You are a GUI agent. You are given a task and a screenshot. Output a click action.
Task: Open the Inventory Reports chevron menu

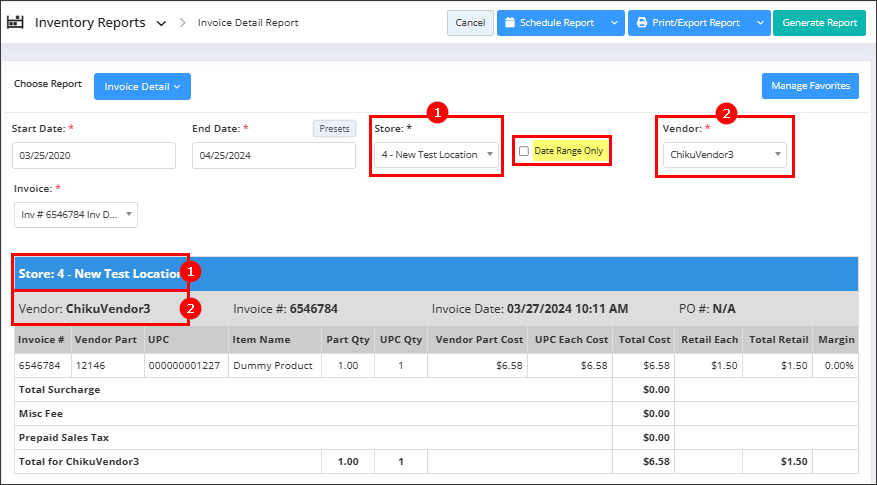pos(161,23)
